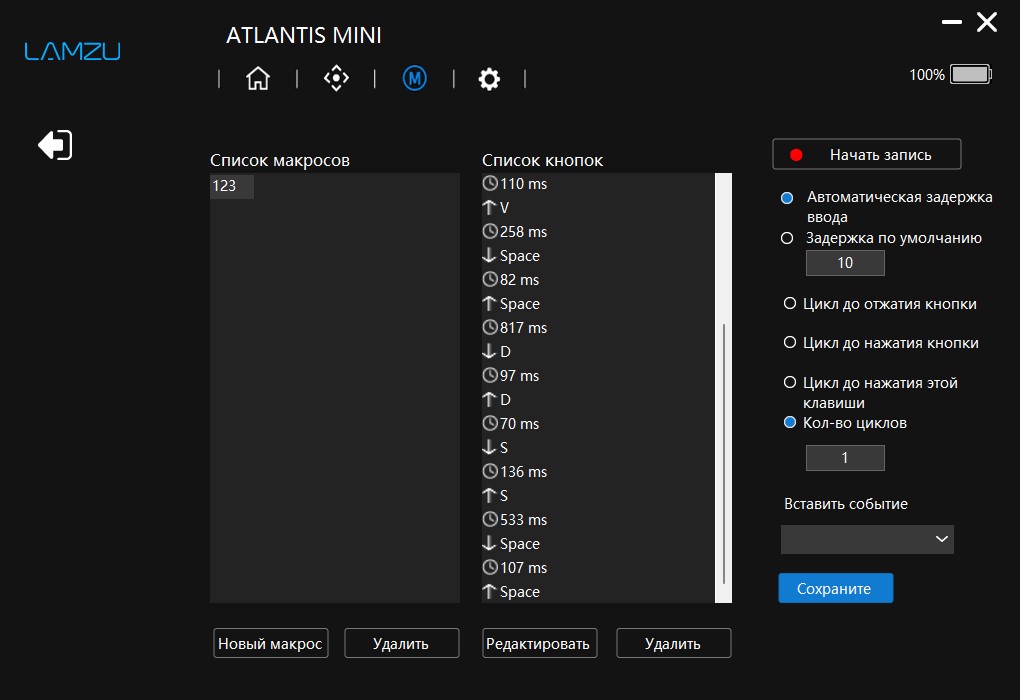This screenshot has height=700, width=1020.
Task: Click the clock icon beside 136 ms
Action: pos(490,471)
